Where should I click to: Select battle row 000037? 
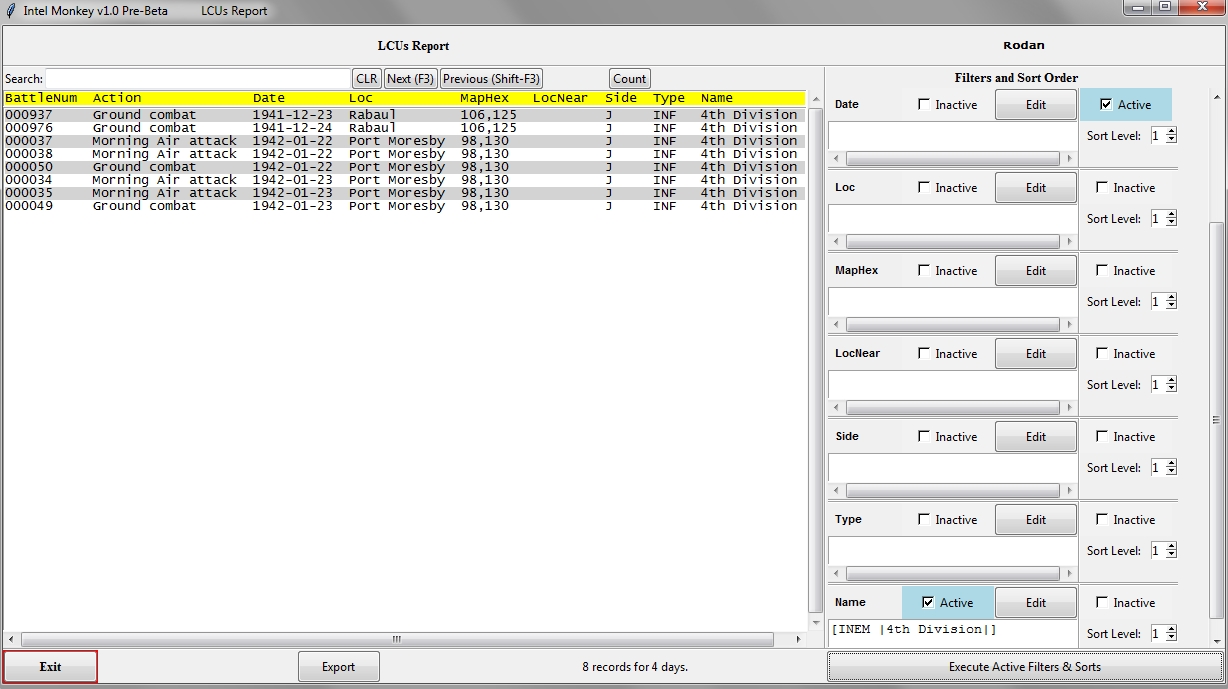[404, 140]
